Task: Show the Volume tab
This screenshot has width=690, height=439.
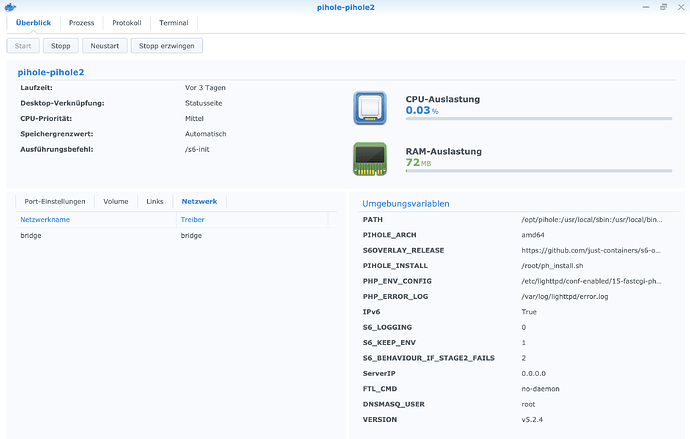Action: (116, 201)
